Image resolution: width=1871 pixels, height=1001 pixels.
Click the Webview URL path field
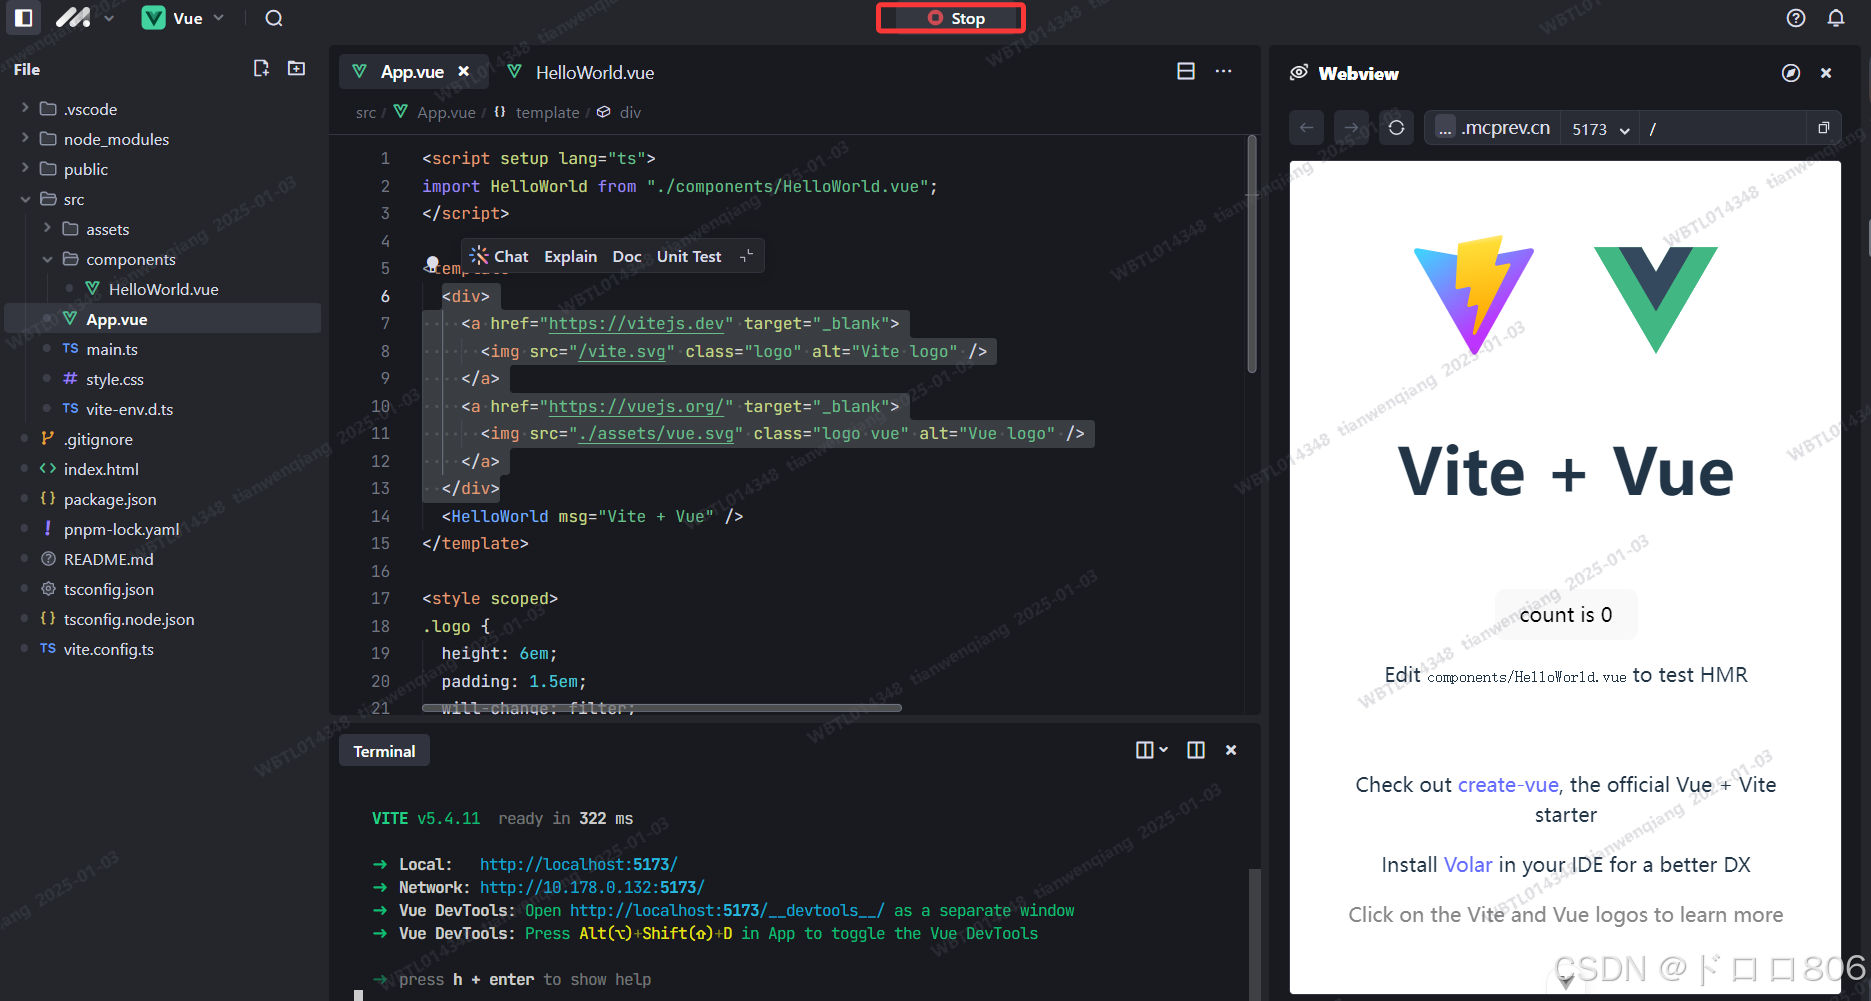tap(1722, 129)
